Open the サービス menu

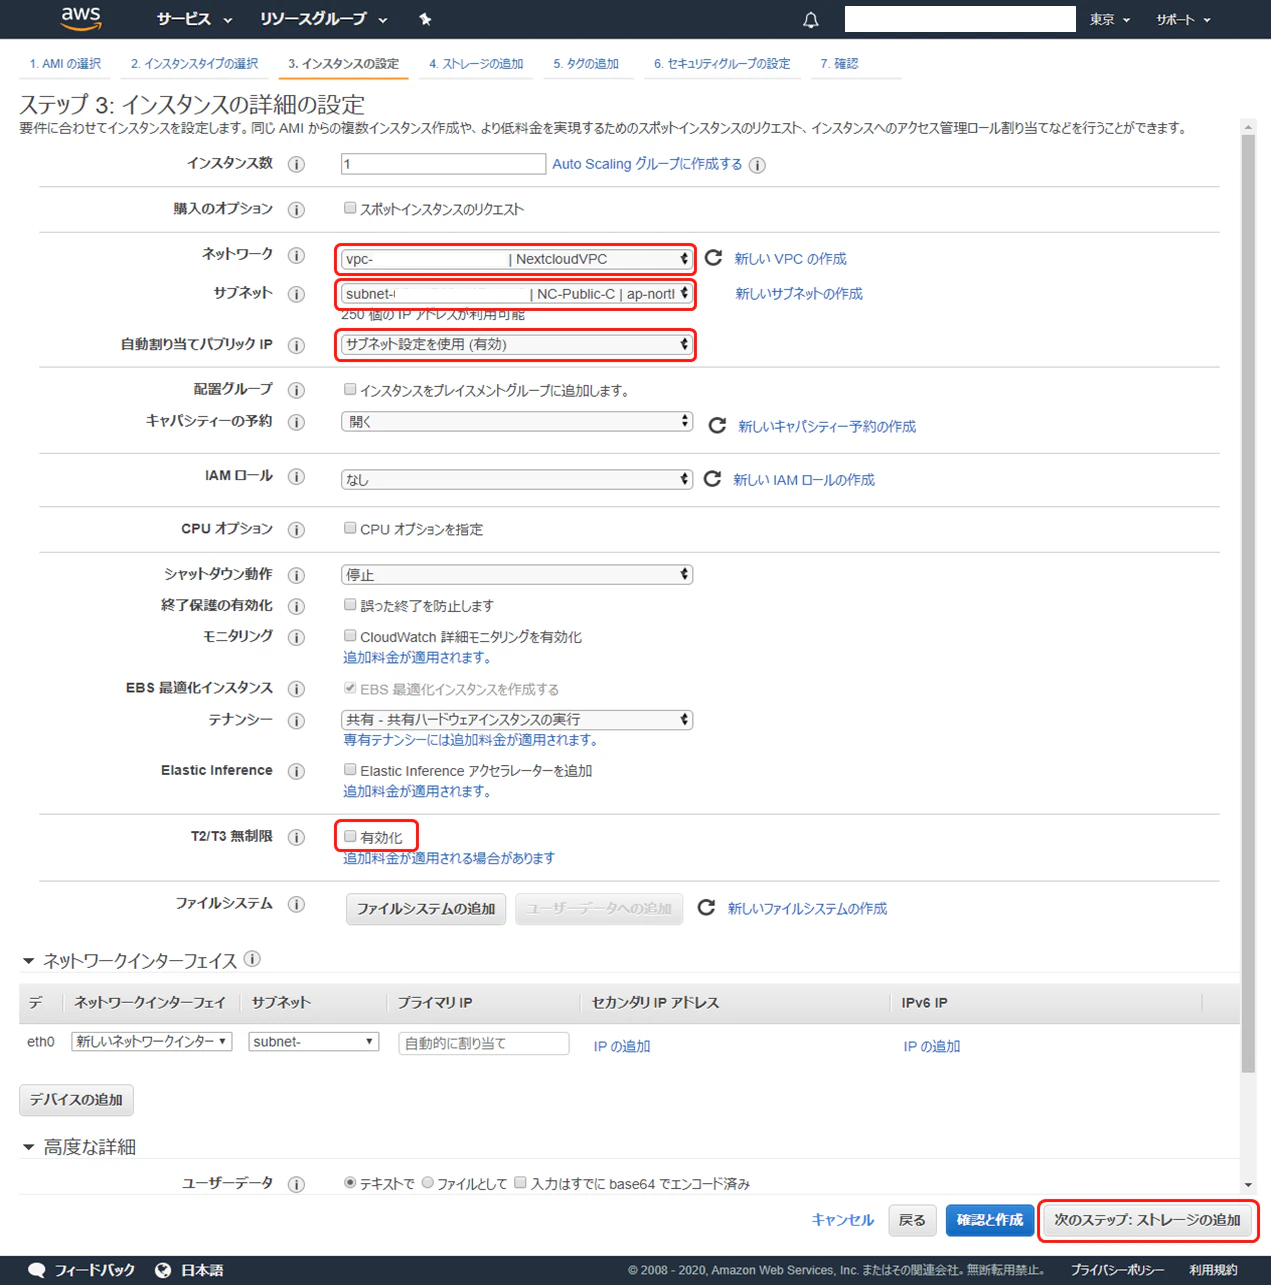click(194, 19)
